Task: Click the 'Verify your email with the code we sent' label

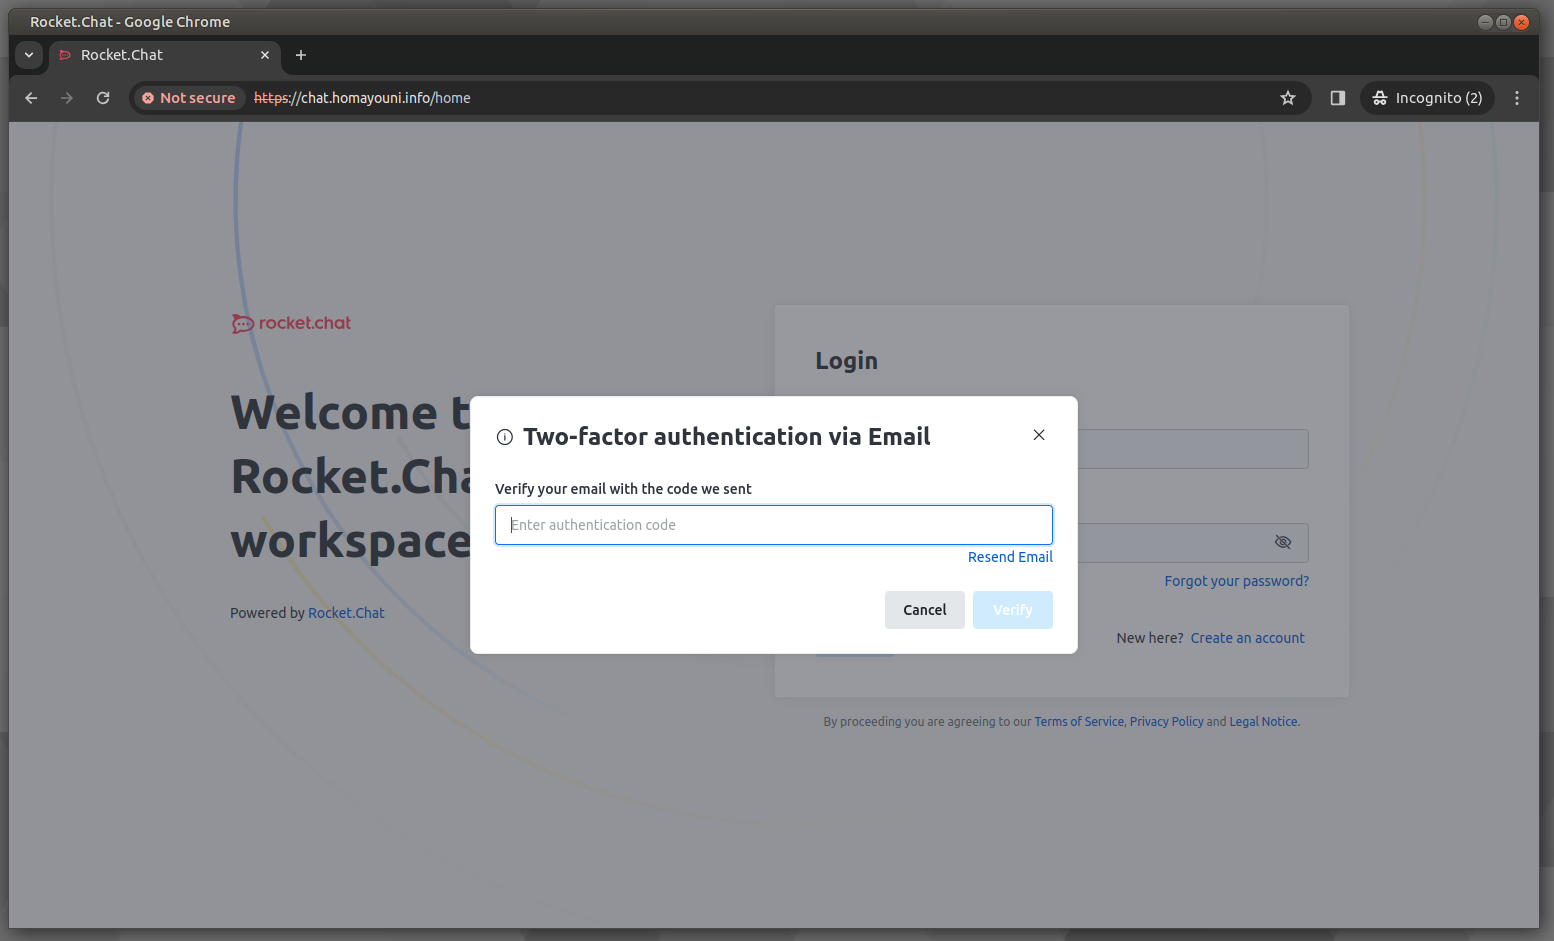Action: (x=623, y=489)
